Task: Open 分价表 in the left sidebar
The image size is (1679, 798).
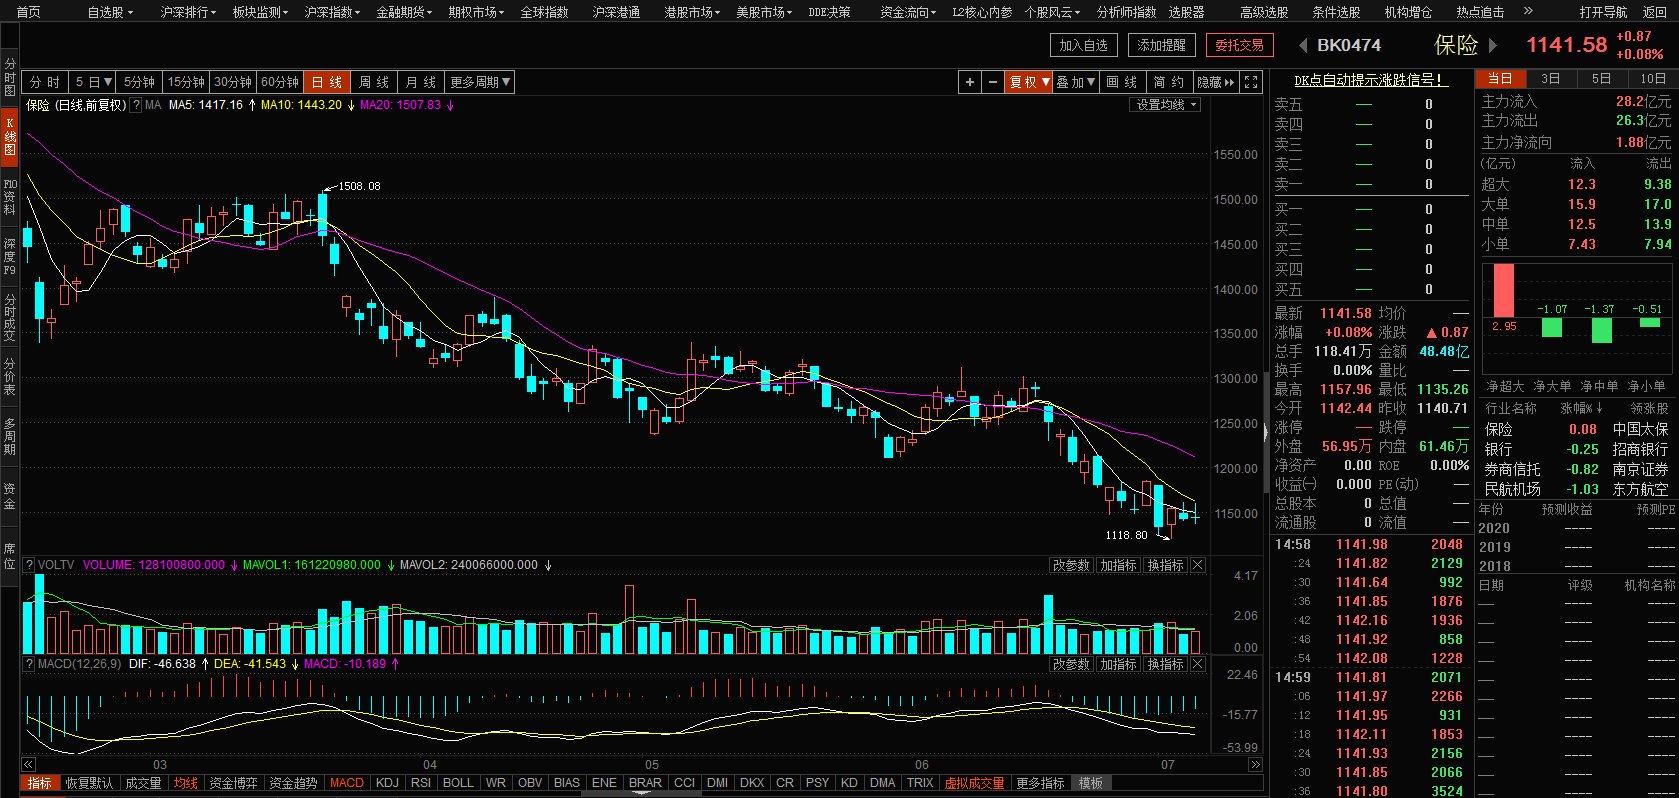Action: tap(9, 376)
